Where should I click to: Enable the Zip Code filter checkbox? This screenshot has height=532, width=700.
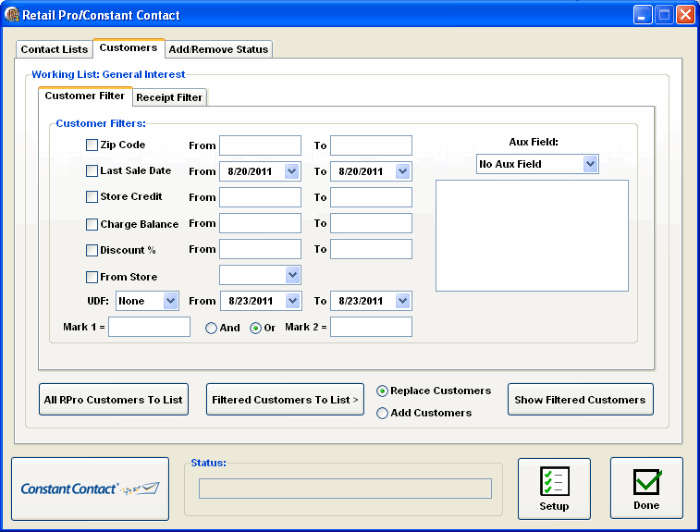click(x=92, y=145)
